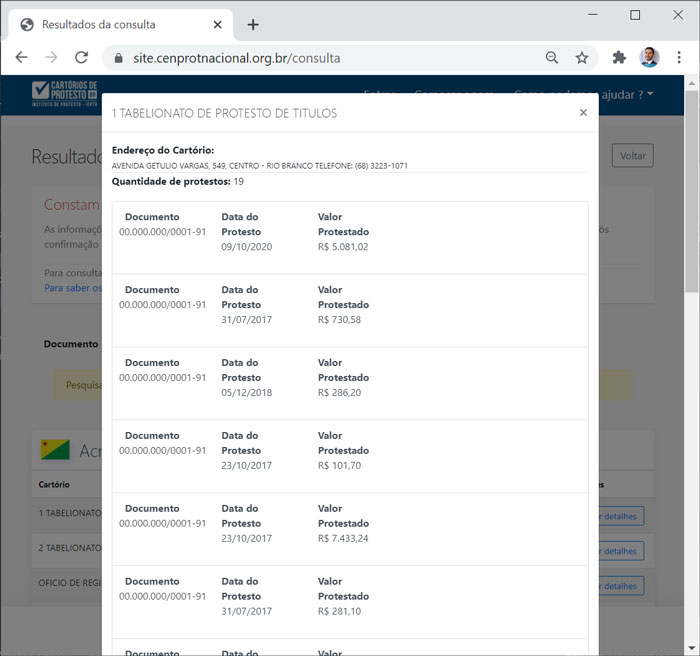Open detalhes for 1 TABELIONATO row
Image resolution: width=700 pixels, height=656 pixels.
(621, 516)
